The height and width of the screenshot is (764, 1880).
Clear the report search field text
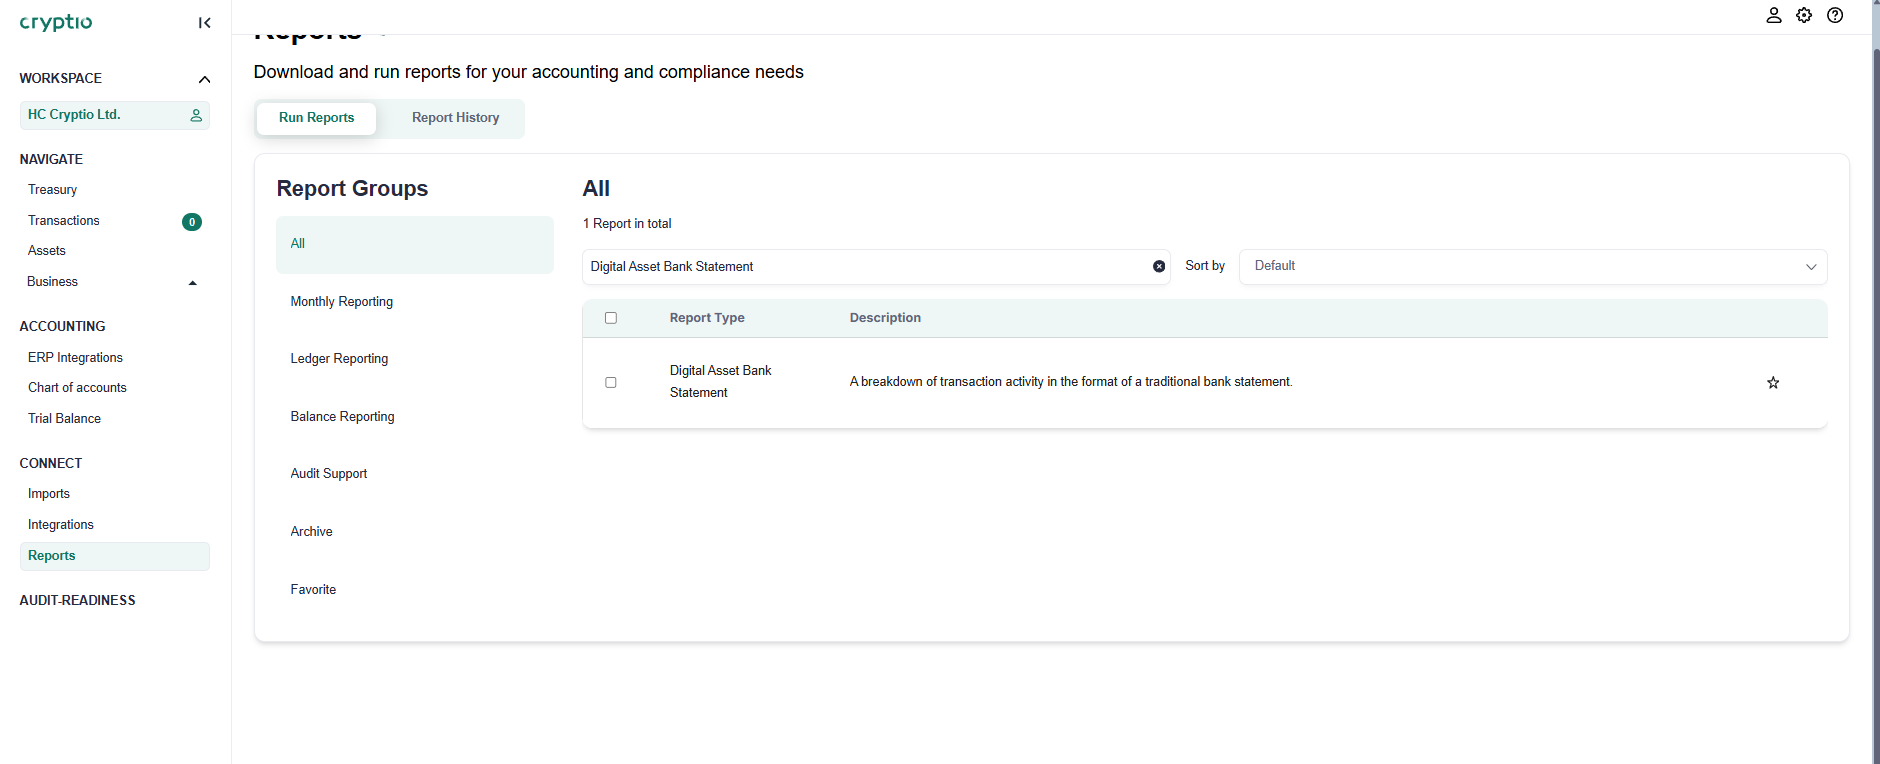pos(1159,266)
